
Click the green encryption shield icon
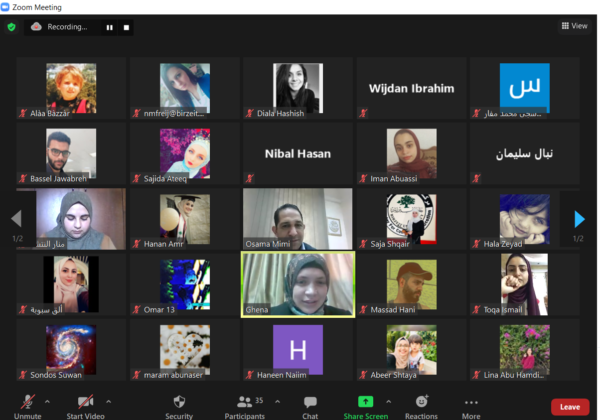click(x=11, y=27)
